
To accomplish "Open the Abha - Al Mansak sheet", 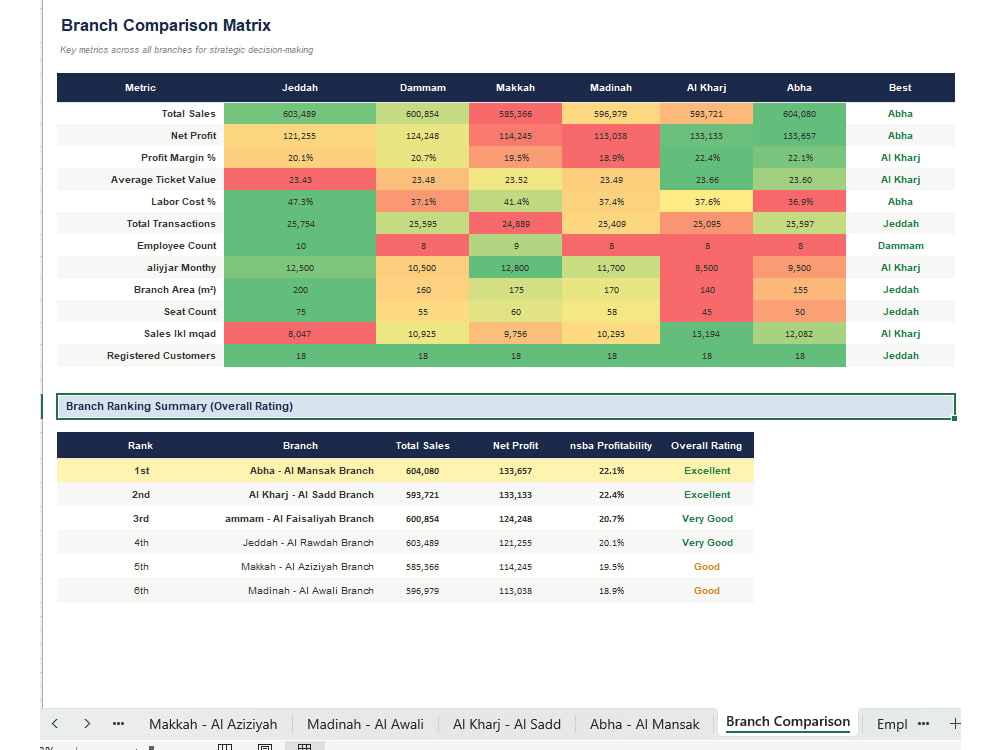I will [645, 724].
